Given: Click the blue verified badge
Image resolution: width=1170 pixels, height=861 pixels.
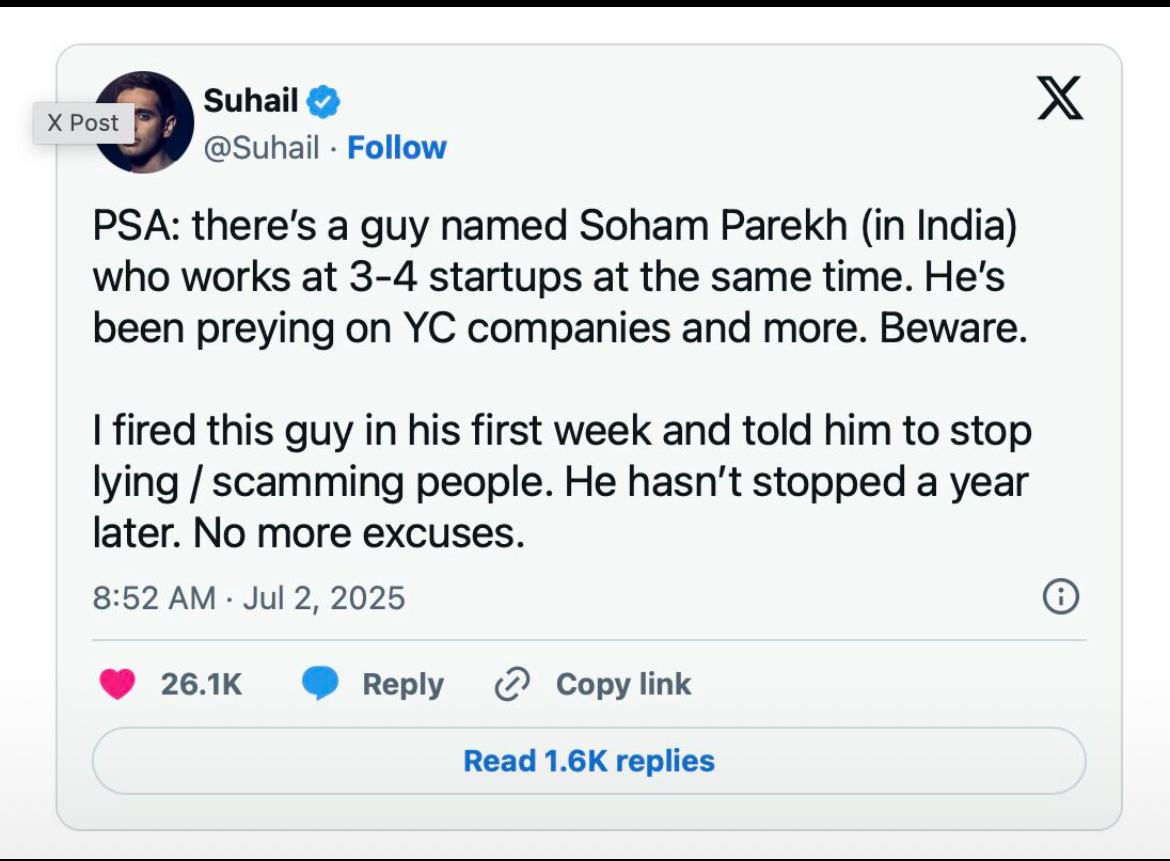Looking at the screenshot, I should 323,101.
